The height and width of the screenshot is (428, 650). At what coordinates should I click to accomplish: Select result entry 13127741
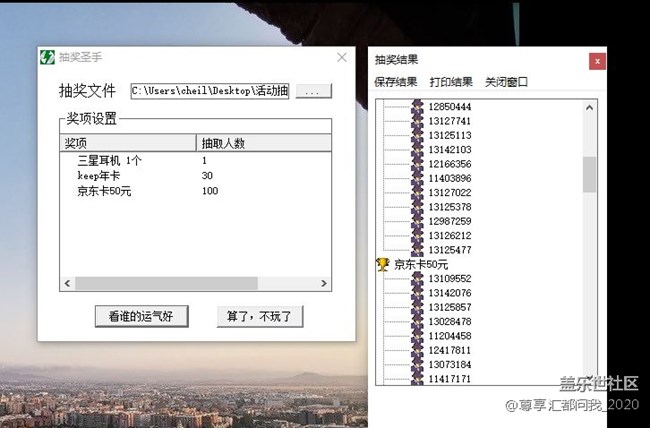coord(450,121)
